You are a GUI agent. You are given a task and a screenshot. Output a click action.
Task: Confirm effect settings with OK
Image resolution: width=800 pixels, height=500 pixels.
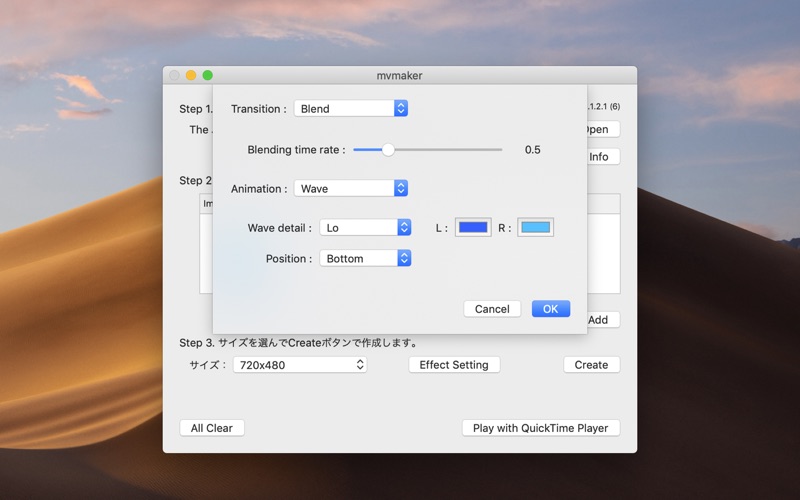[551, 309]
